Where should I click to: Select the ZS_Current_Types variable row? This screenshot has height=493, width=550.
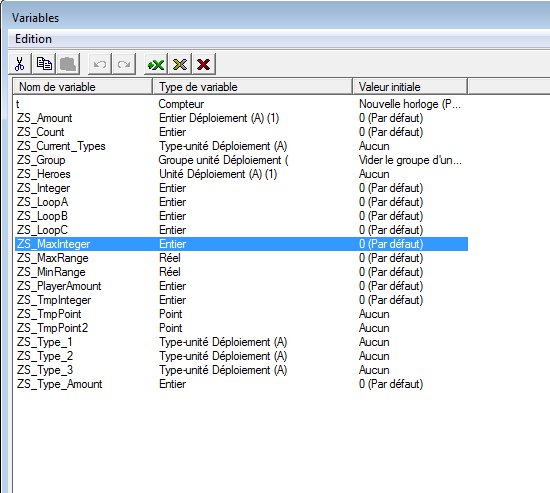coord(241,146)
